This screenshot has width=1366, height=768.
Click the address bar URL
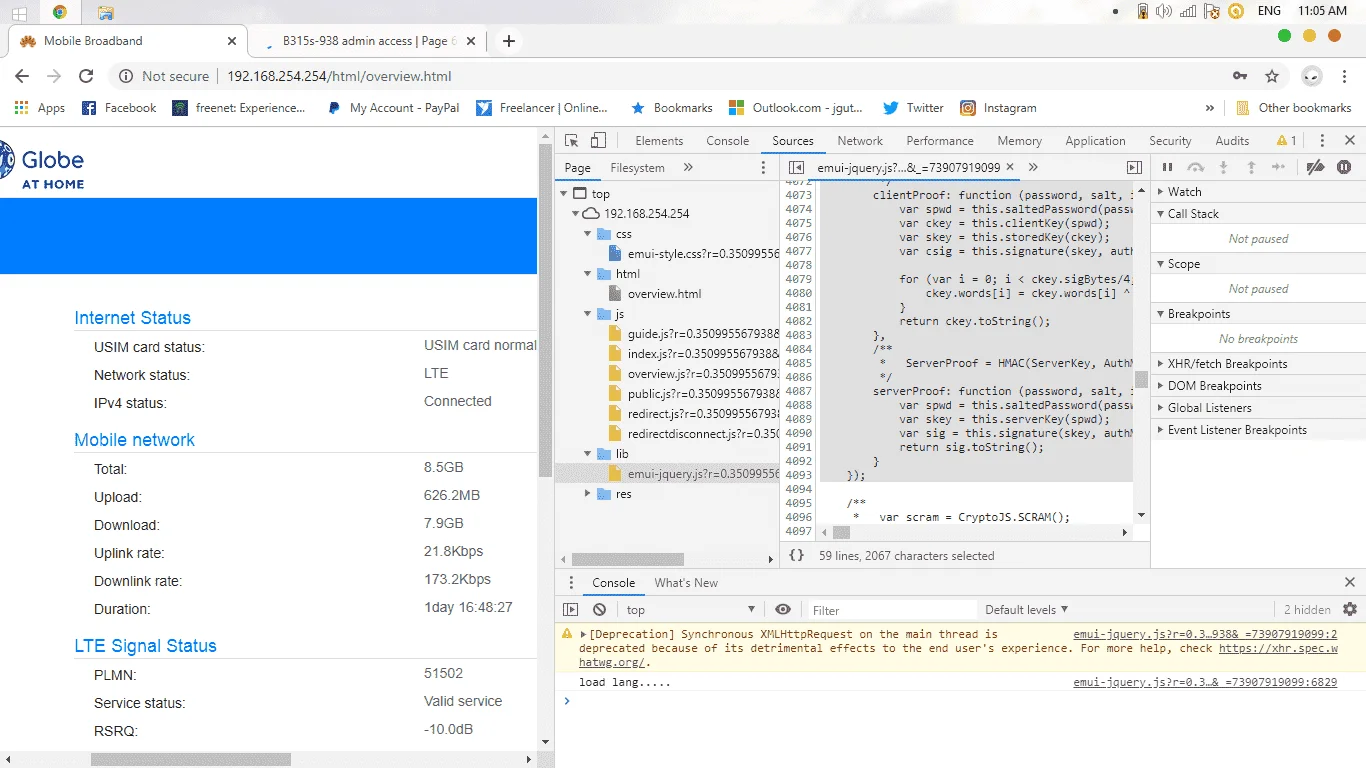(x=339, y=76)
